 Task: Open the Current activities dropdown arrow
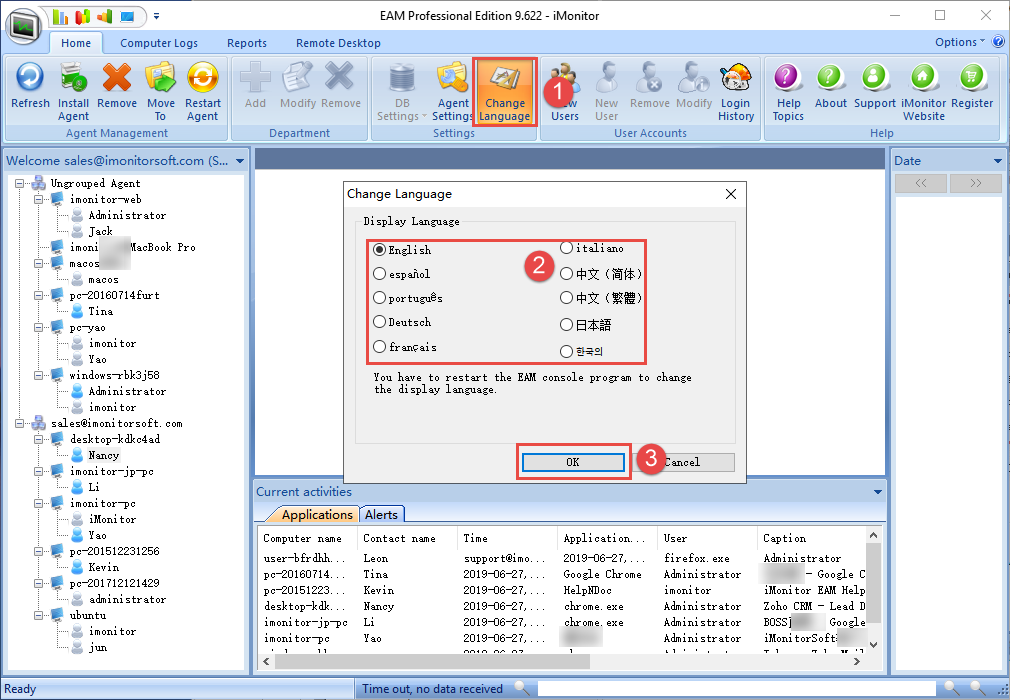pos(877,492)
